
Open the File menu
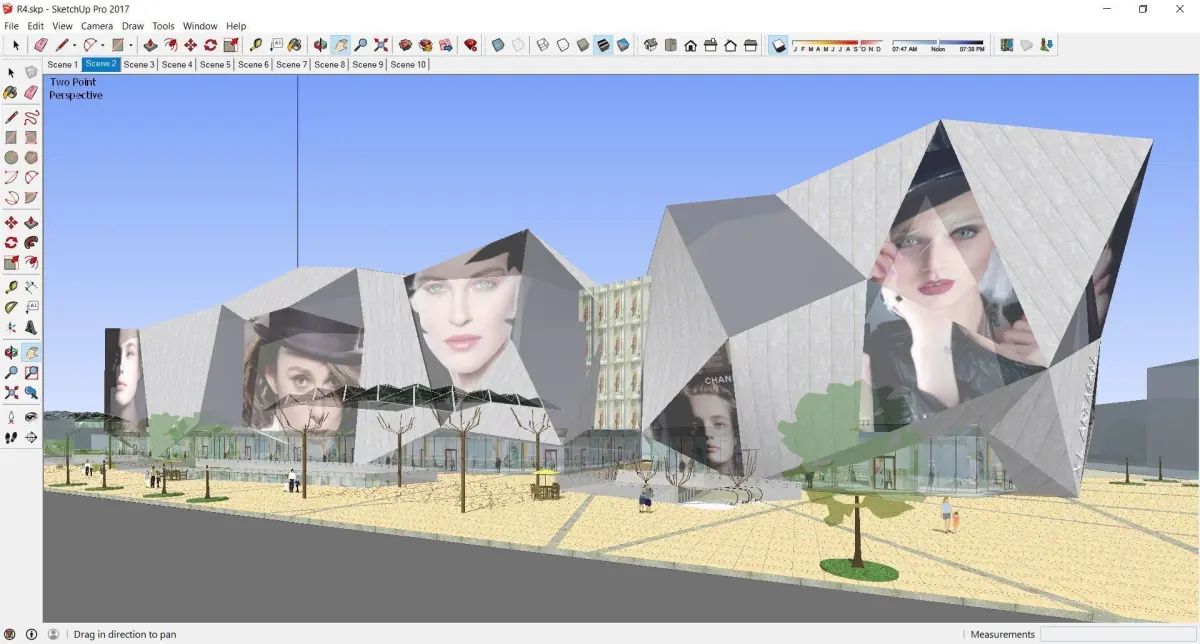pyautogui.click(x=12, y=26)
